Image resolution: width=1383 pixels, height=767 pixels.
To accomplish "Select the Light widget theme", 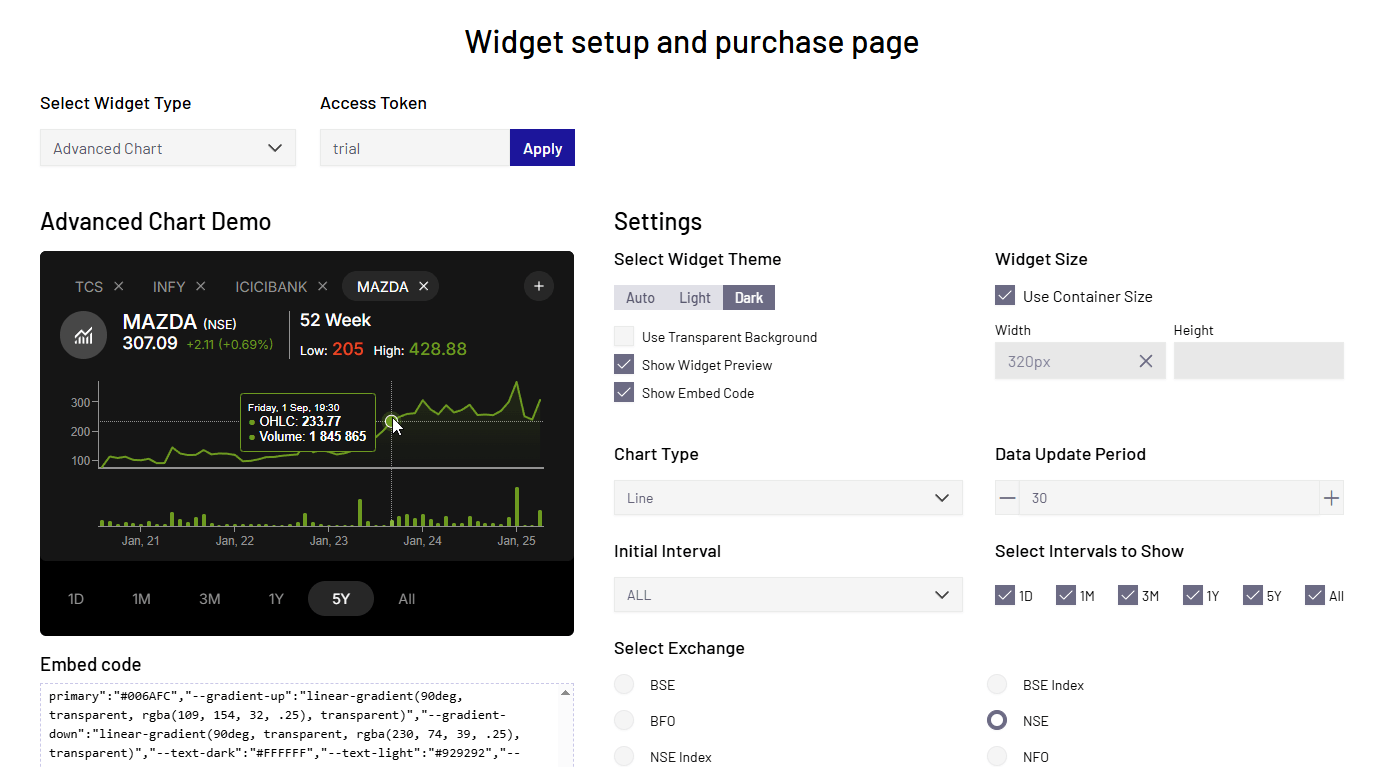I will pyautogui.click(x=694, y=298).
